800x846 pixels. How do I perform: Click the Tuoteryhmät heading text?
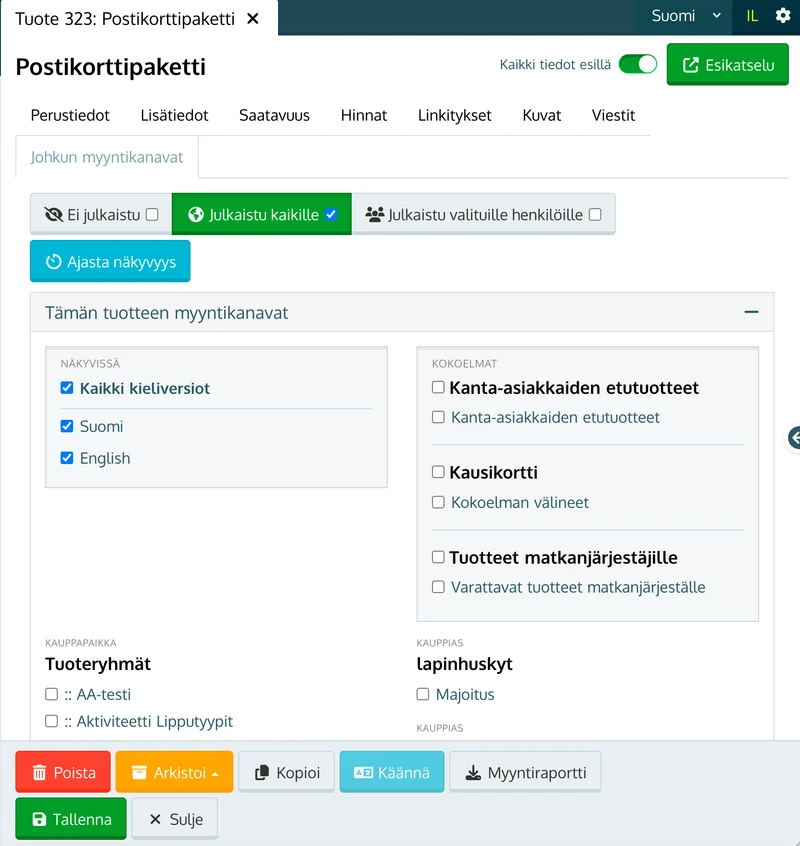98,664
